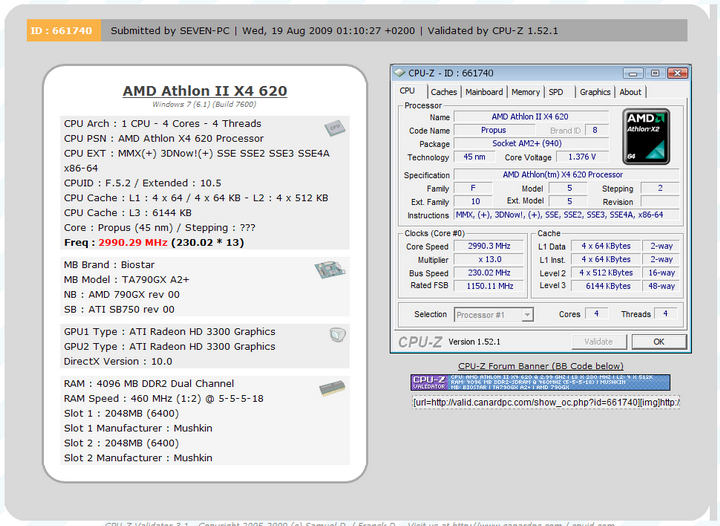Open the Graphics tab
The height and width of the screenshot is (526, 720).
point(595,92)
